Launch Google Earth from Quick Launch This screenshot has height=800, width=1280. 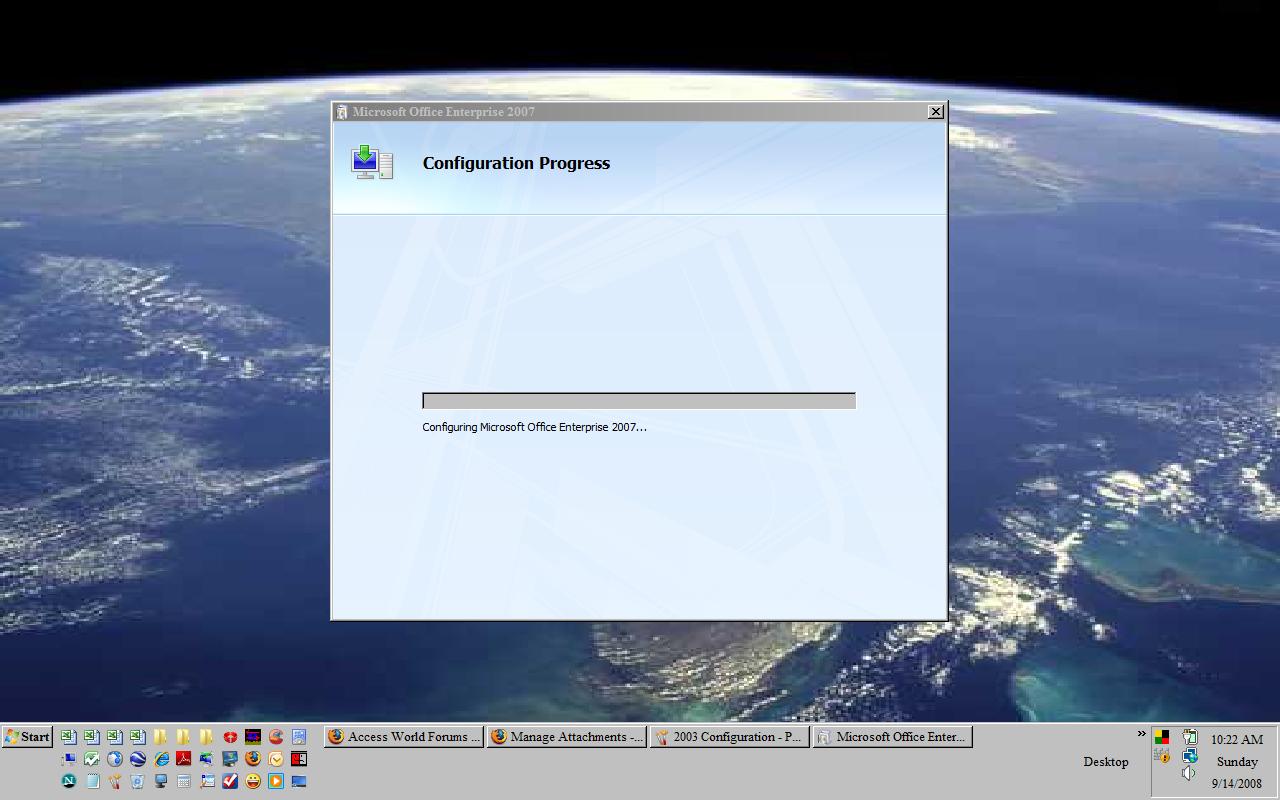click(138, 759)
